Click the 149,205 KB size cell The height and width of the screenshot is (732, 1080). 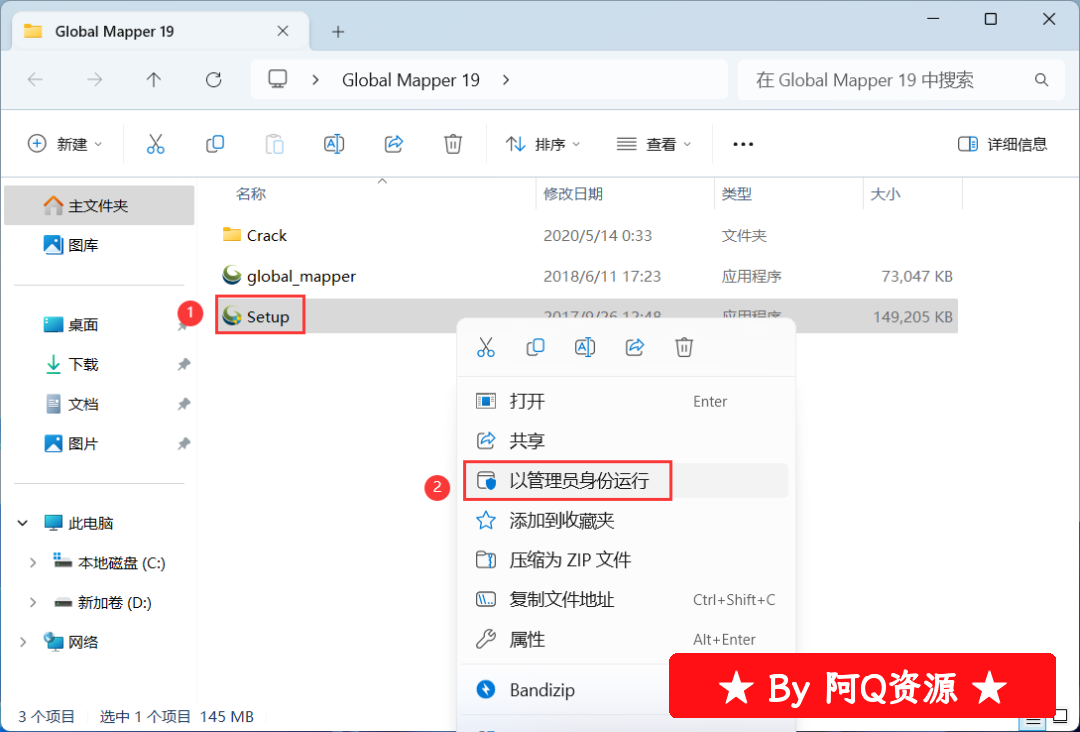913,317
